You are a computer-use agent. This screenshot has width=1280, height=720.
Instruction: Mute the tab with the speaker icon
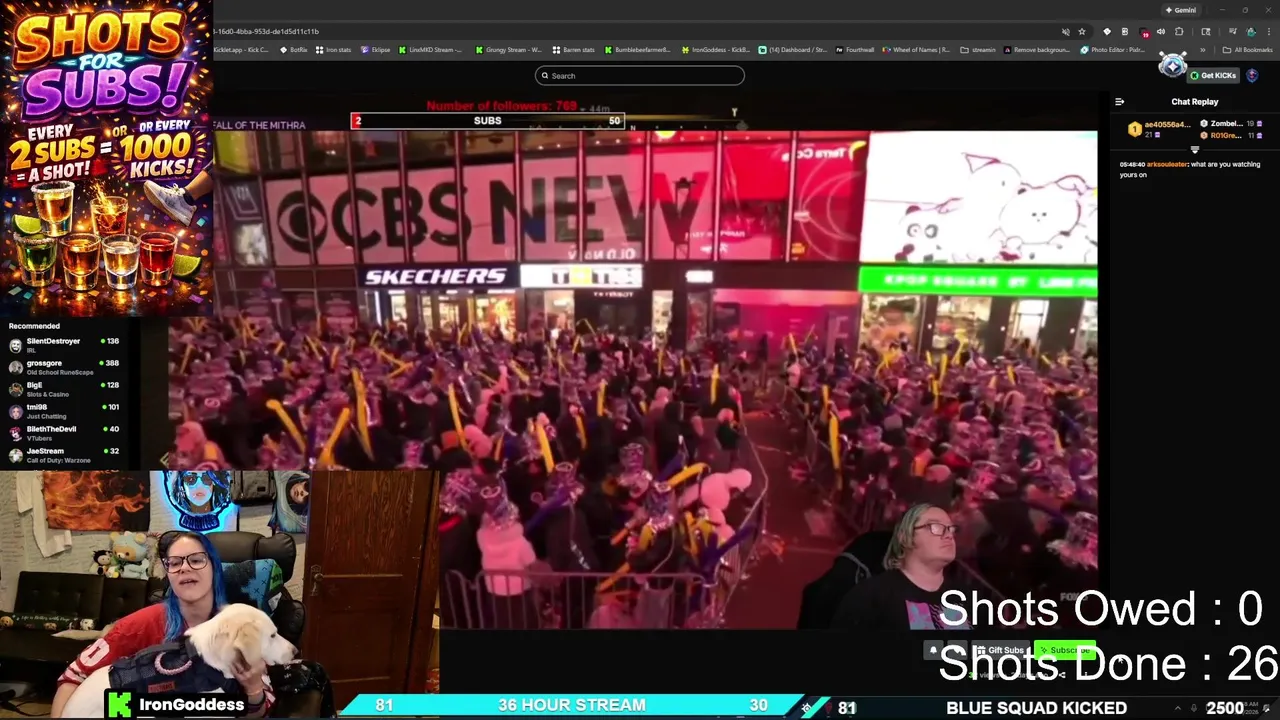[1161, 31]
